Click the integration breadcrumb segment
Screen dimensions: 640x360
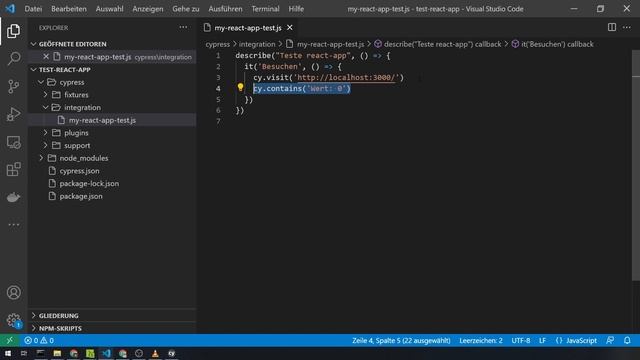point(257,44)
